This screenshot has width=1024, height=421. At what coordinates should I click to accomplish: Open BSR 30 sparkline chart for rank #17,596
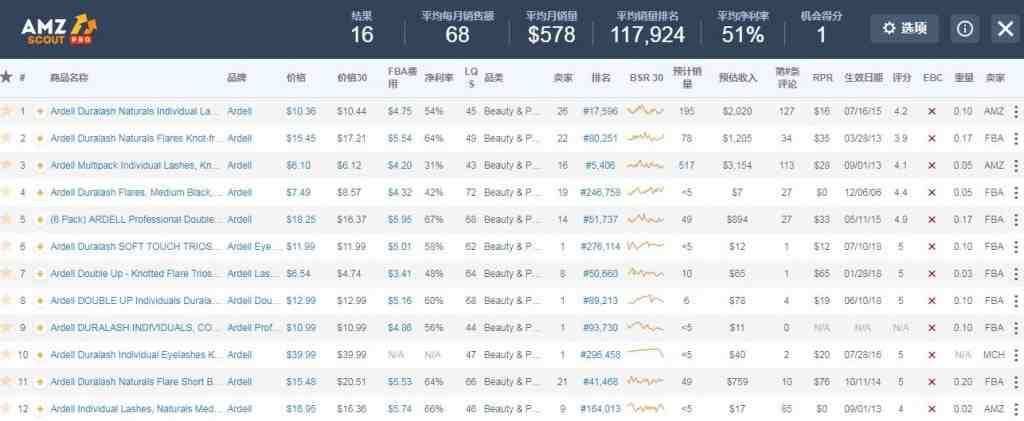point(645,111)
